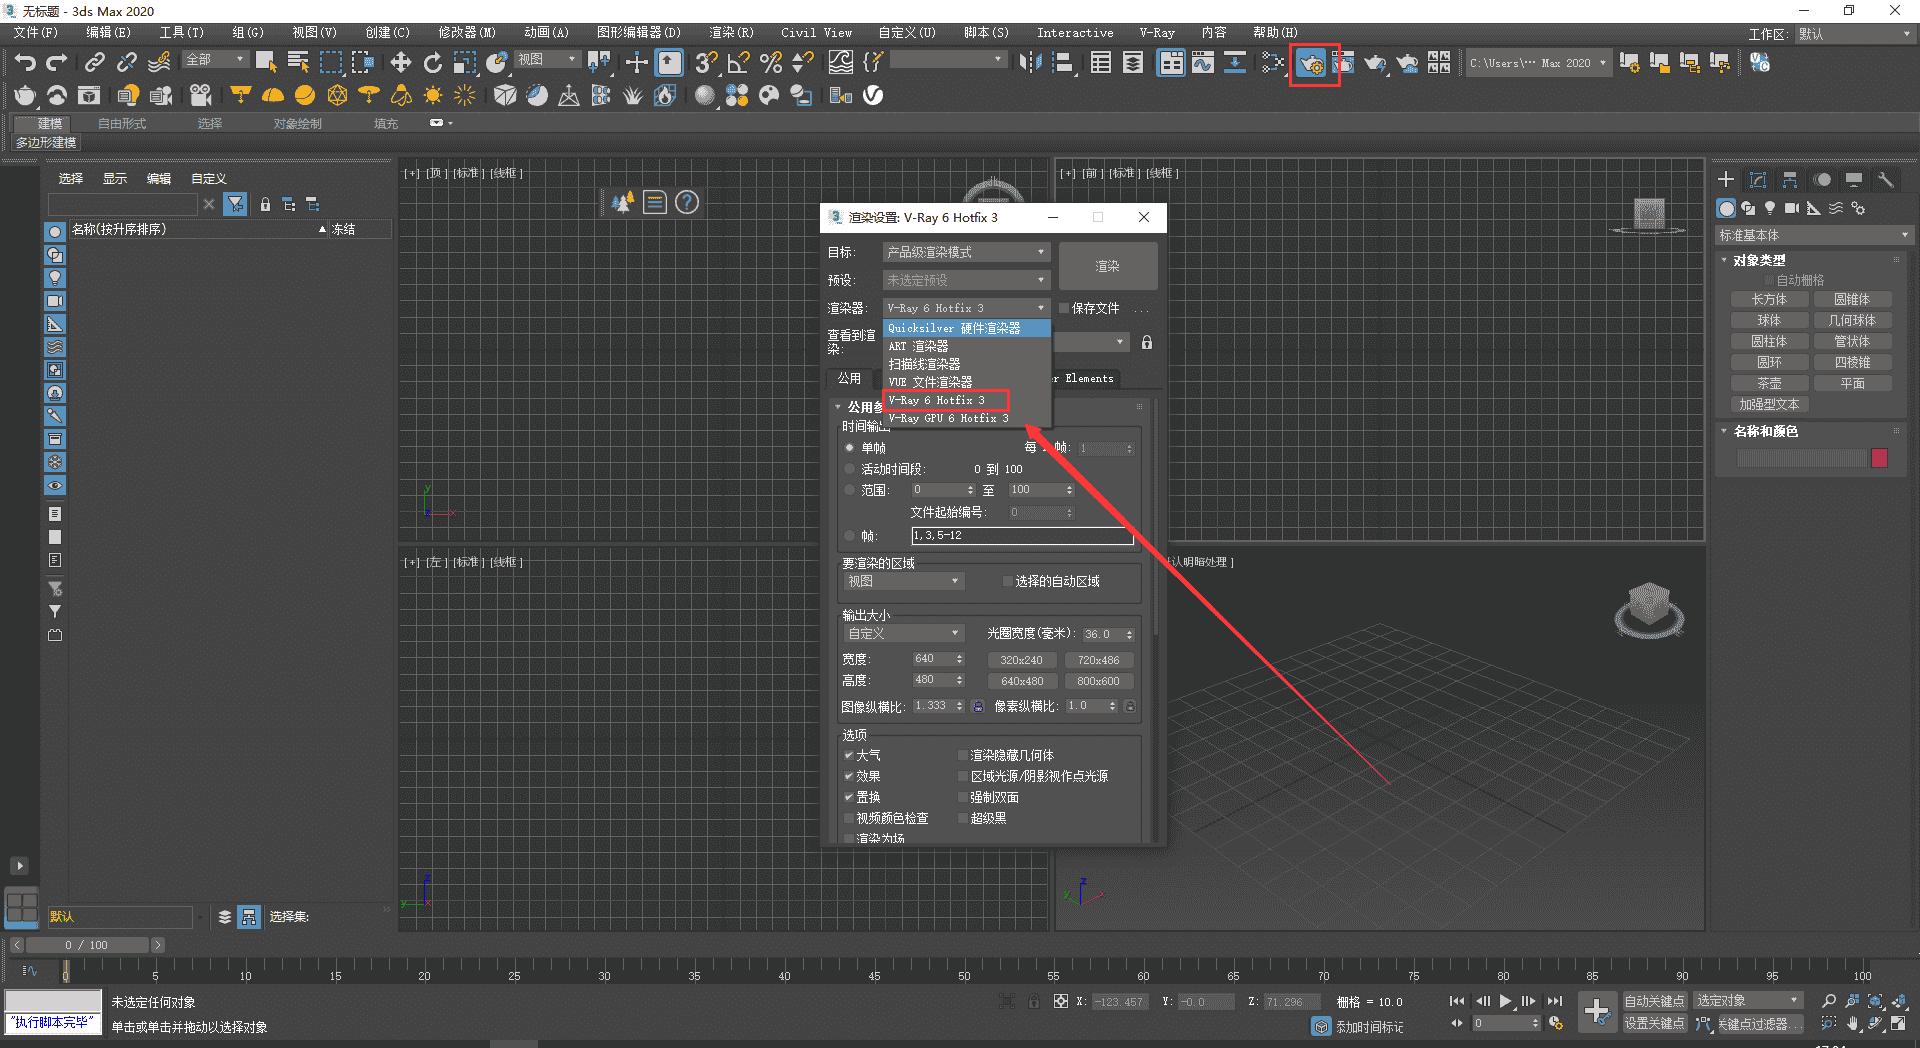1920x1048 pixels.
Task: Choose Quicksilver 硬件渲染器 from list
Action: (967, 328)
